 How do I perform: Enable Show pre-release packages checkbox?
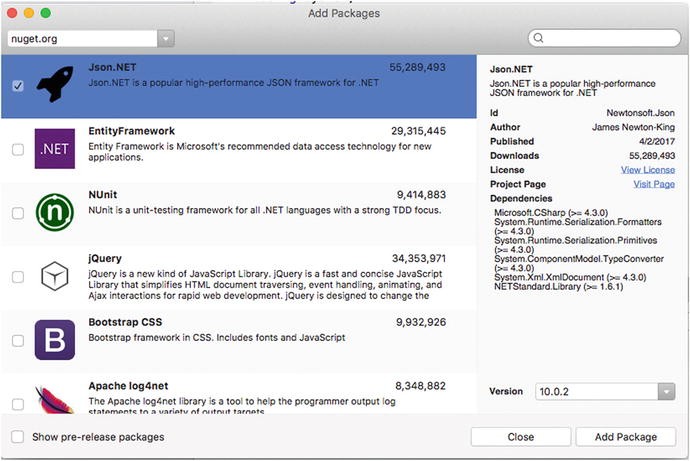18,437
